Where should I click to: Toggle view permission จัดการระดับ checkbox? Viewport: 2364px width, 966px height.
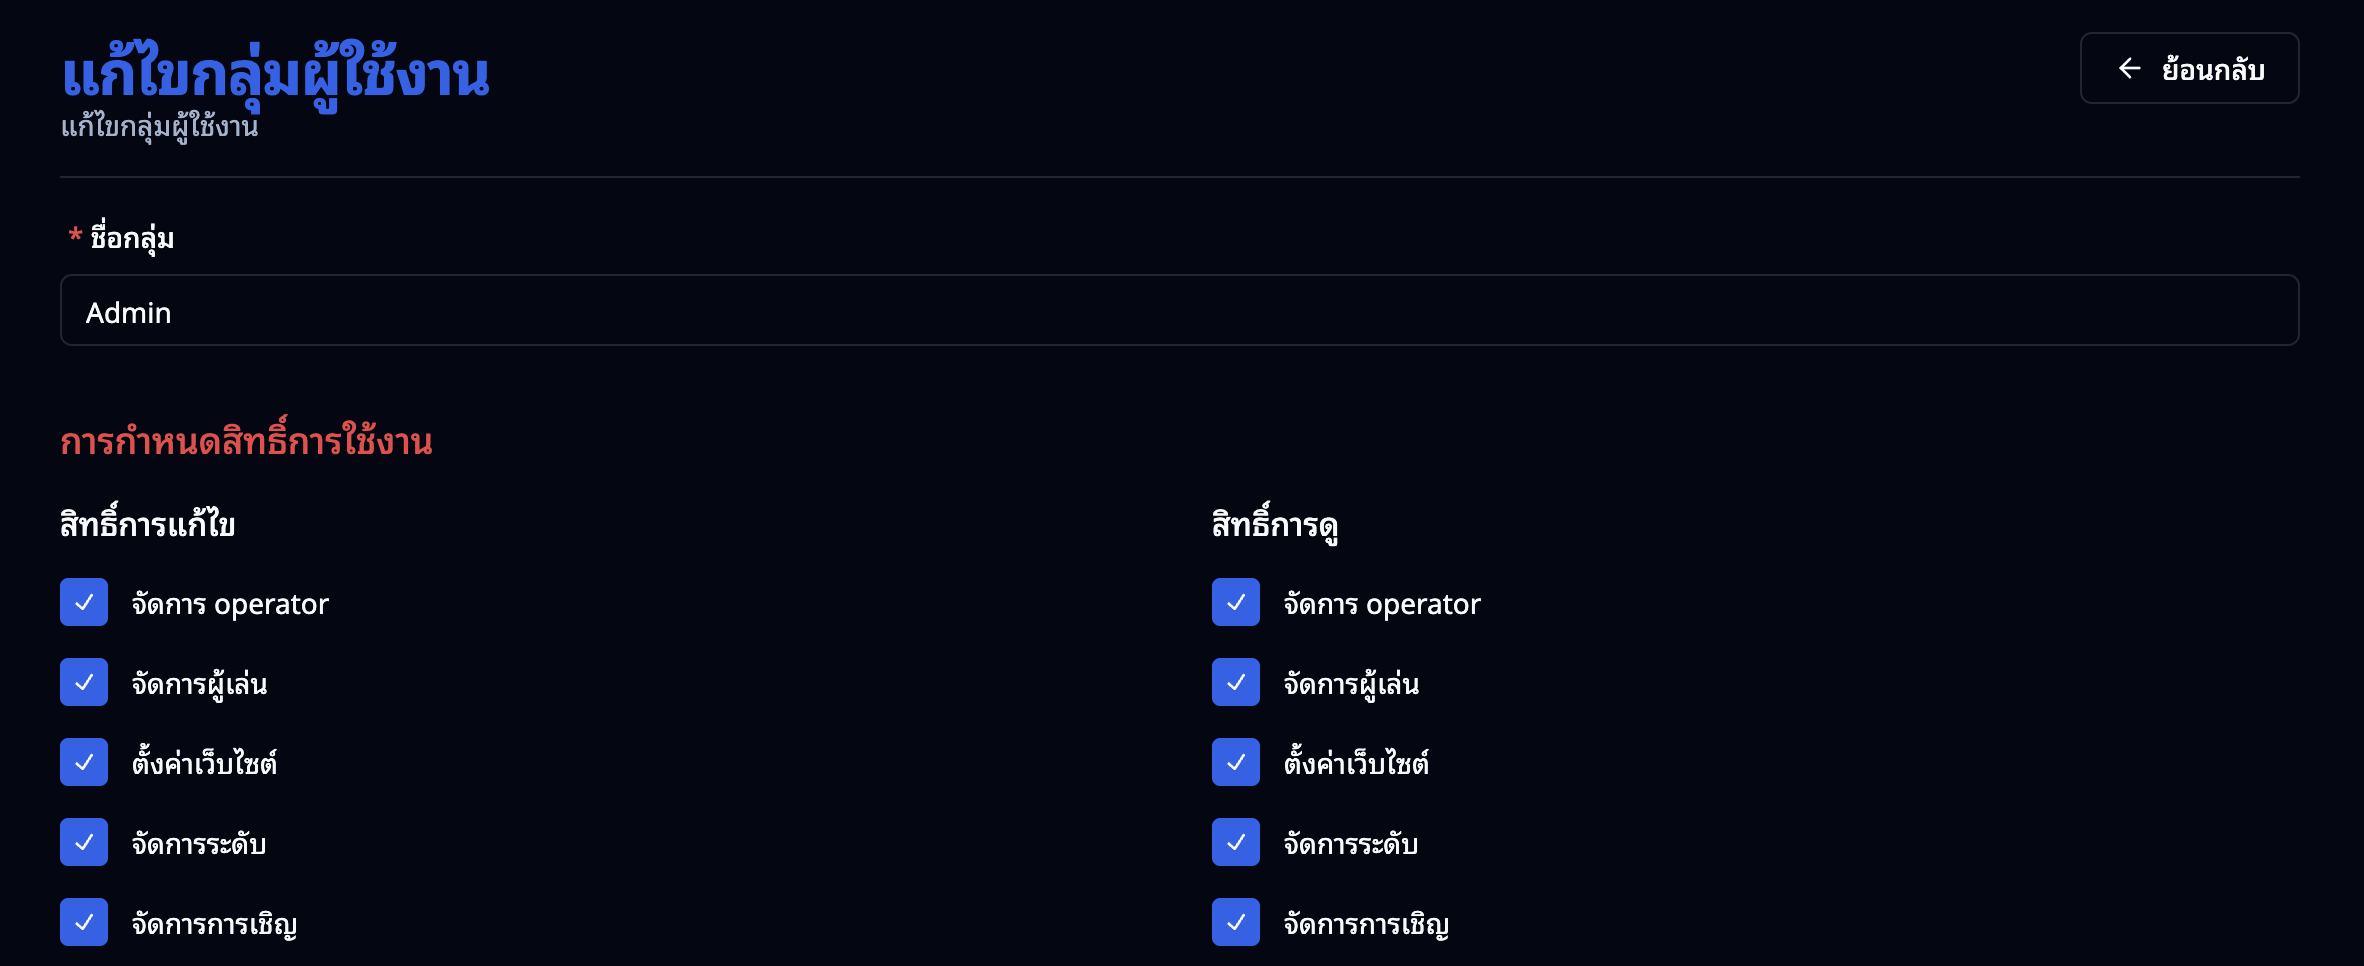[x=1236, y=842]
